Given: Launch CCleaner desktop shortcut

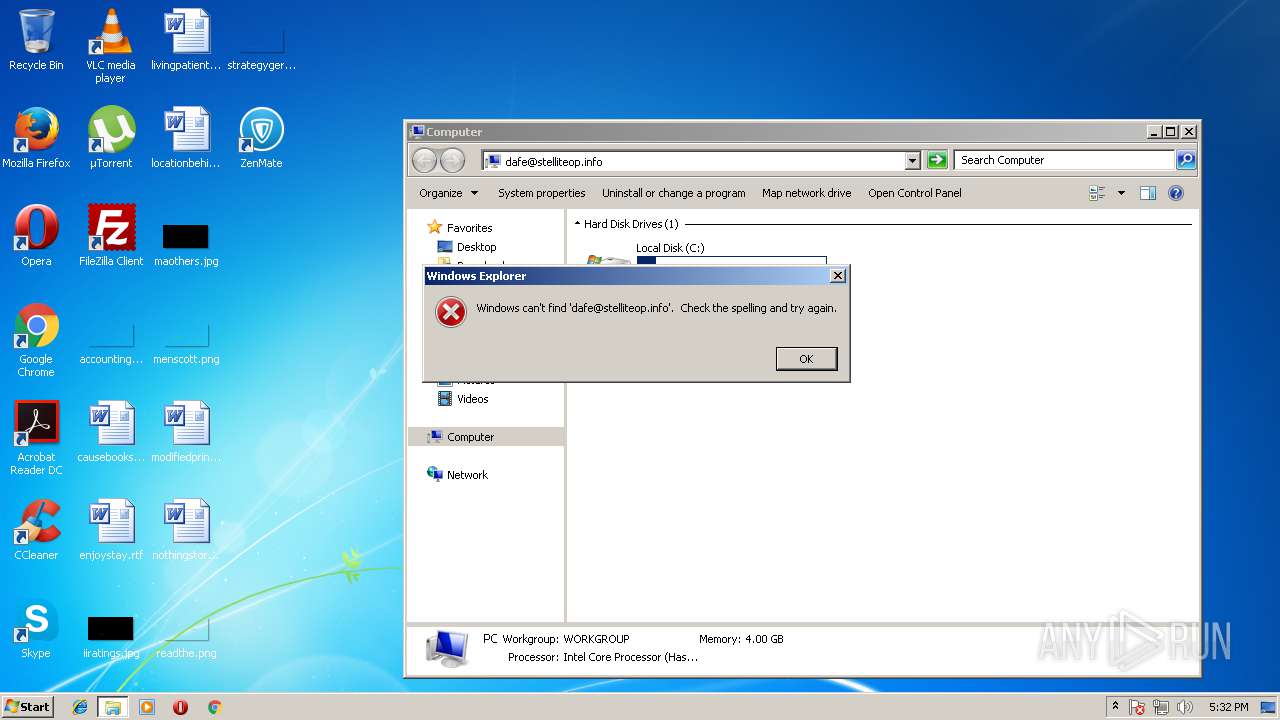Looking at the screenshot, I should [x=36, y=530].
